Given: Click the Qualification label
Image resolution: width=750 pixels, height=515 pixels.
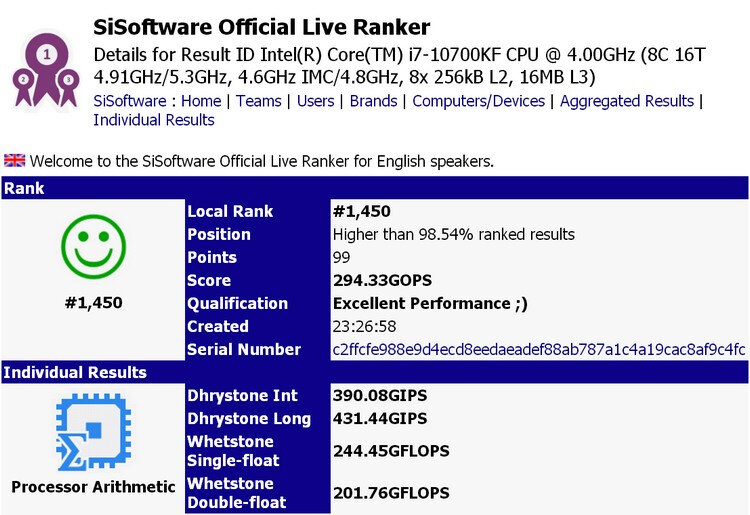Looking at the screenshot, I should pos(238,304).
